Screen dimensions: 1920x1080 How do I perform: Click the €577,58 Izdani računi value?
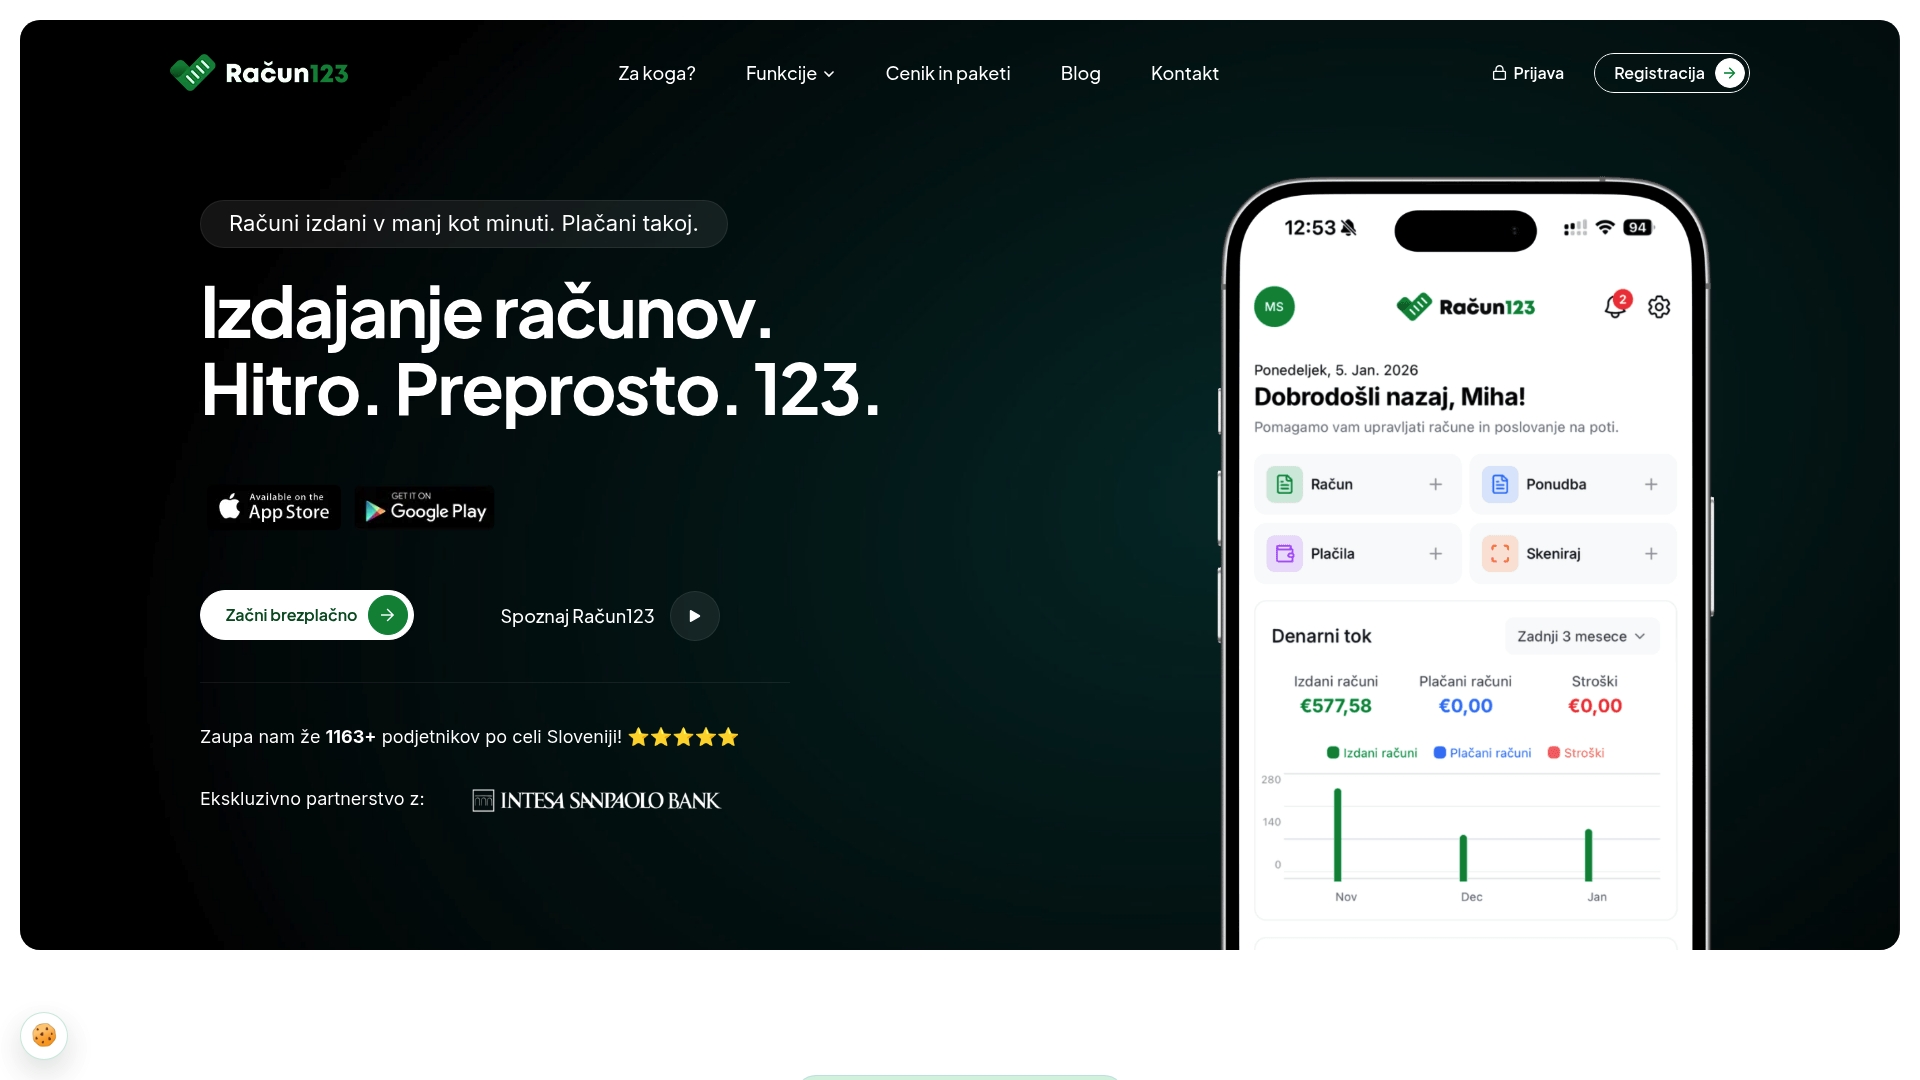click(x=1336, y=706)
